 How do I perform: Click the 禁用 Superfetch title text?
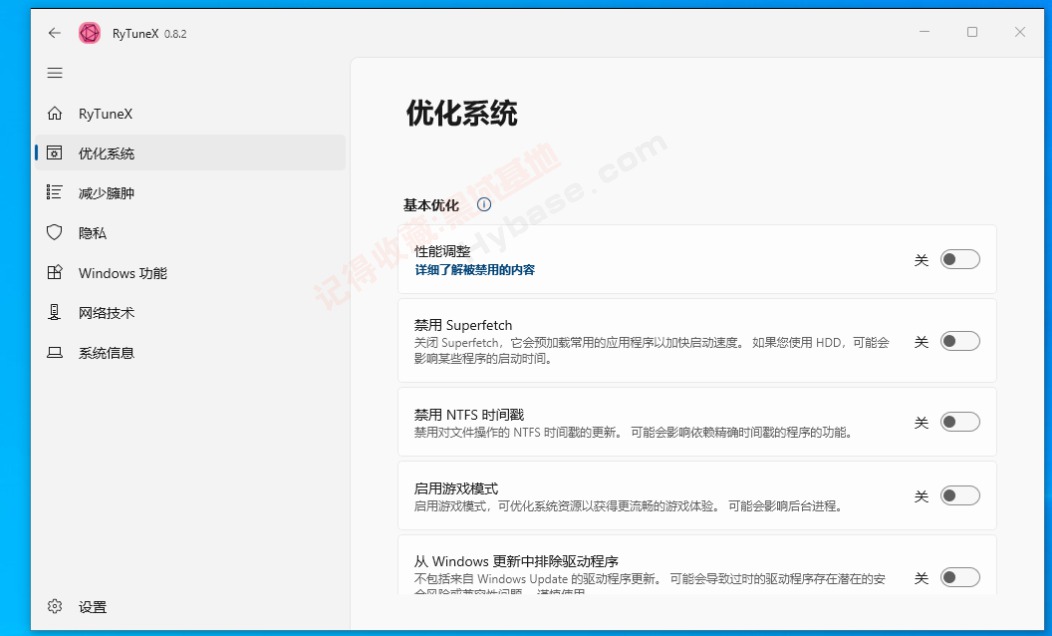click(463, 325)
